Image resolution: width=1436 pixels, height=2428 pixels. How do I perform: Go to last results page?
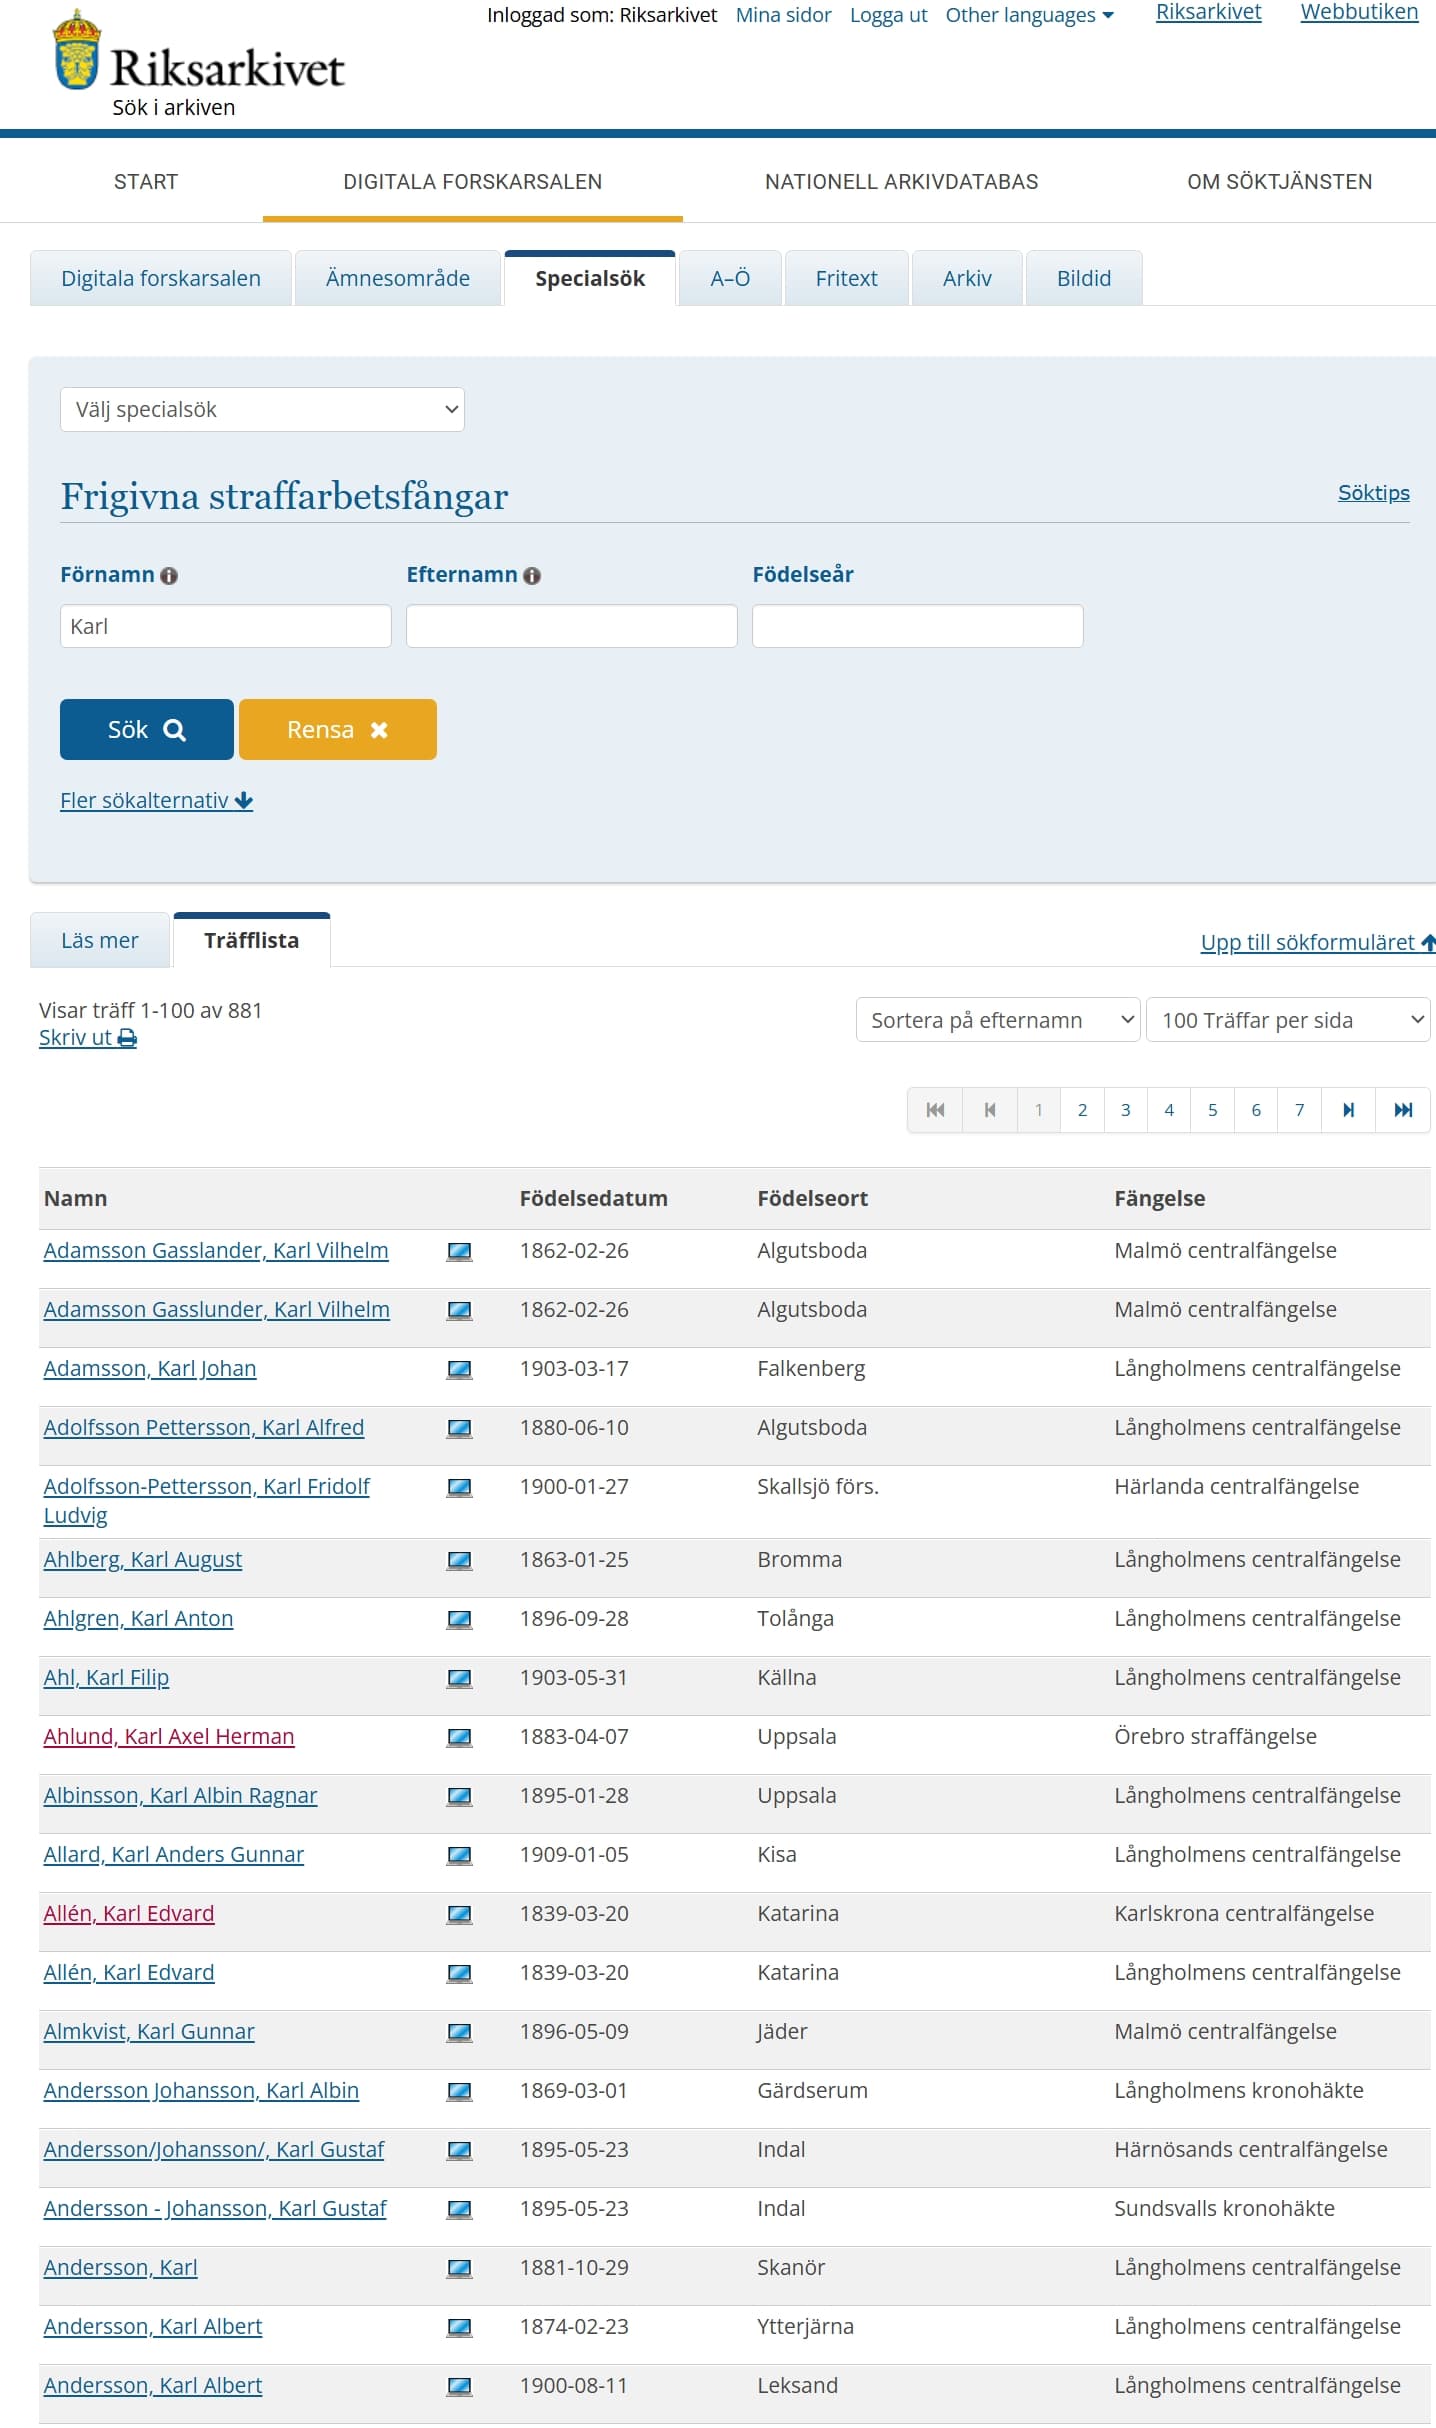point(1402,1110)
